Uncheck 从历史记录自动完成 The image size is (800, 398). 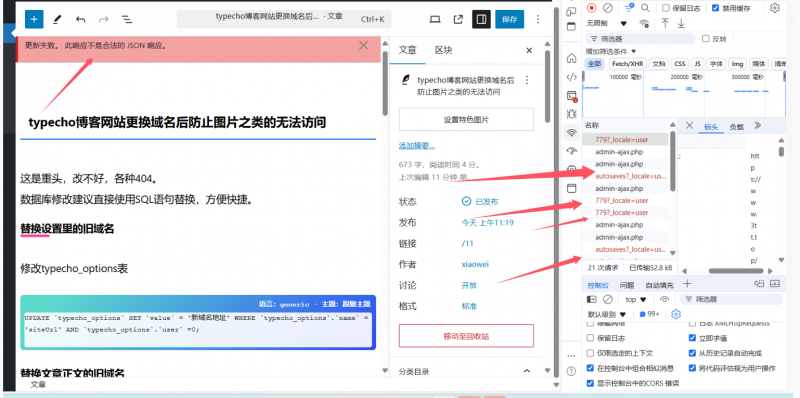click(x=692, y=353)
